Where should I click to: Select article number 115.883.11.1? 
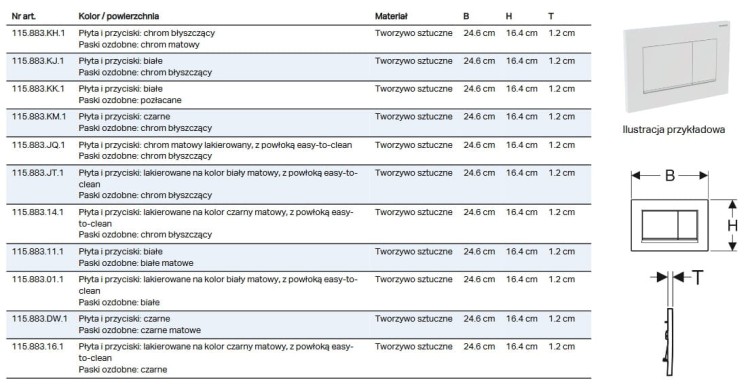37,252
